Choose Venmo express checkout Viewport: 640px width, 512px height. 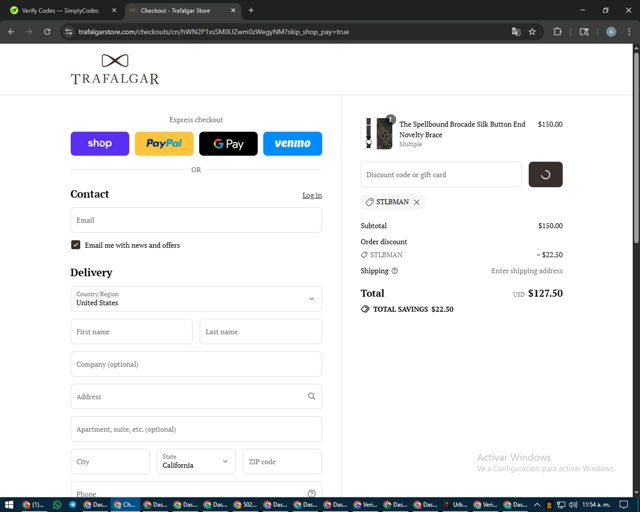coord(292,143)
